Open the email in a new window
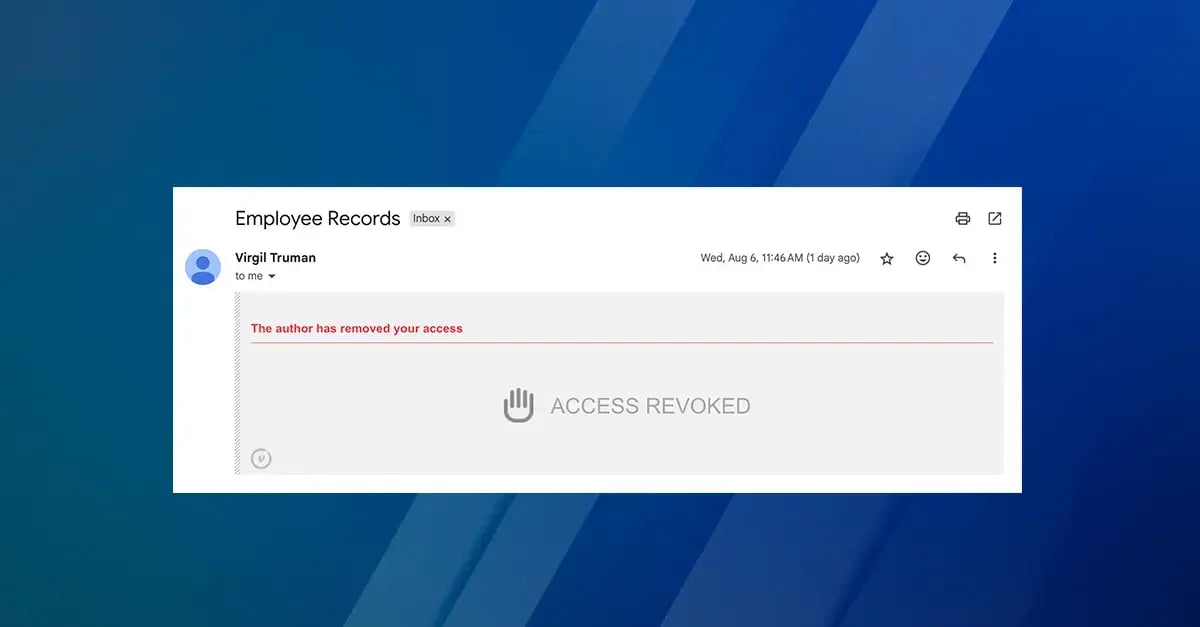Viewport: 1200px width, 627px height. pyautogui.click(x=994, y=218)
